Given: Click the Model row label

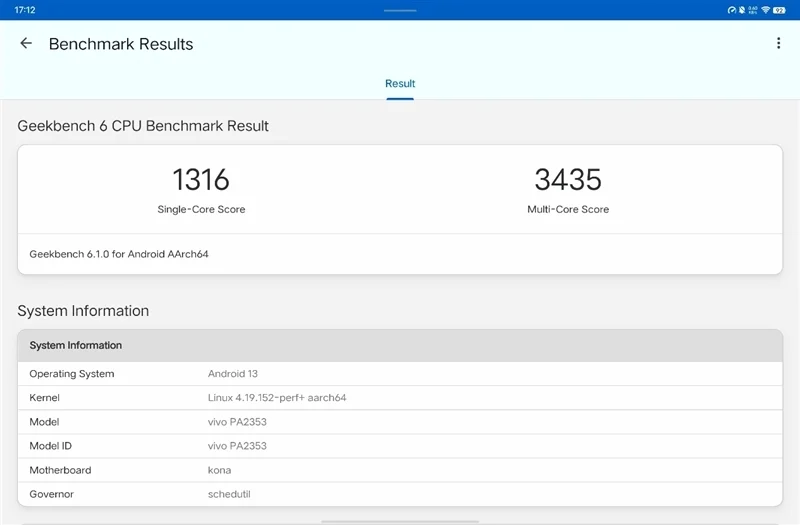Looking at the screenshot, I should pos(44,422).
